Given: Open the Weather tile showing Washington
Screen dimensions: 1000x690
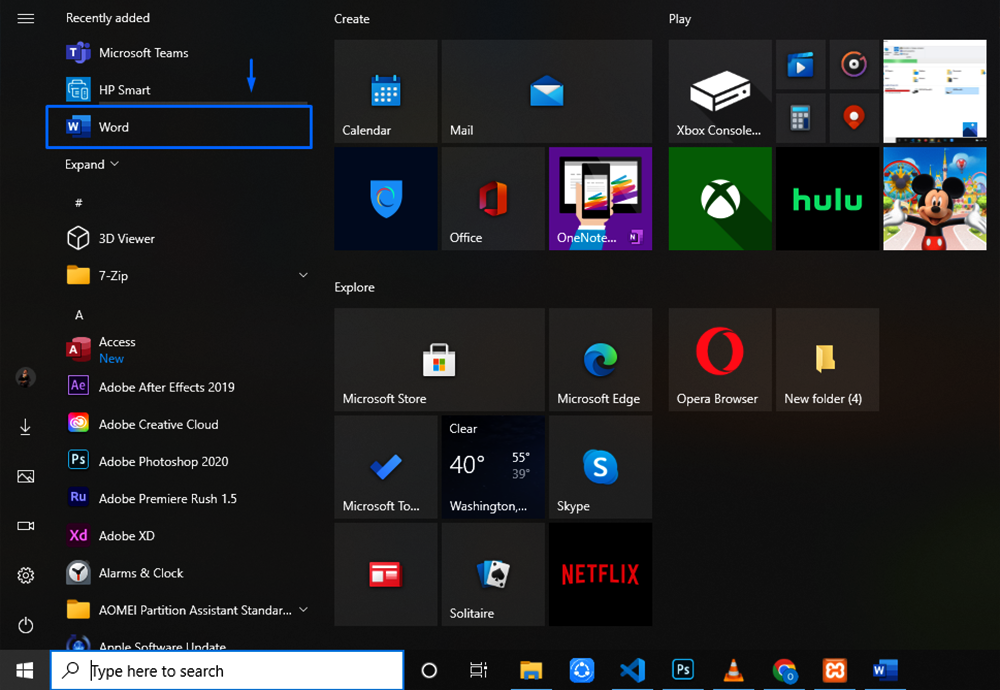Looking at the screenshot, I should point(492,467).
